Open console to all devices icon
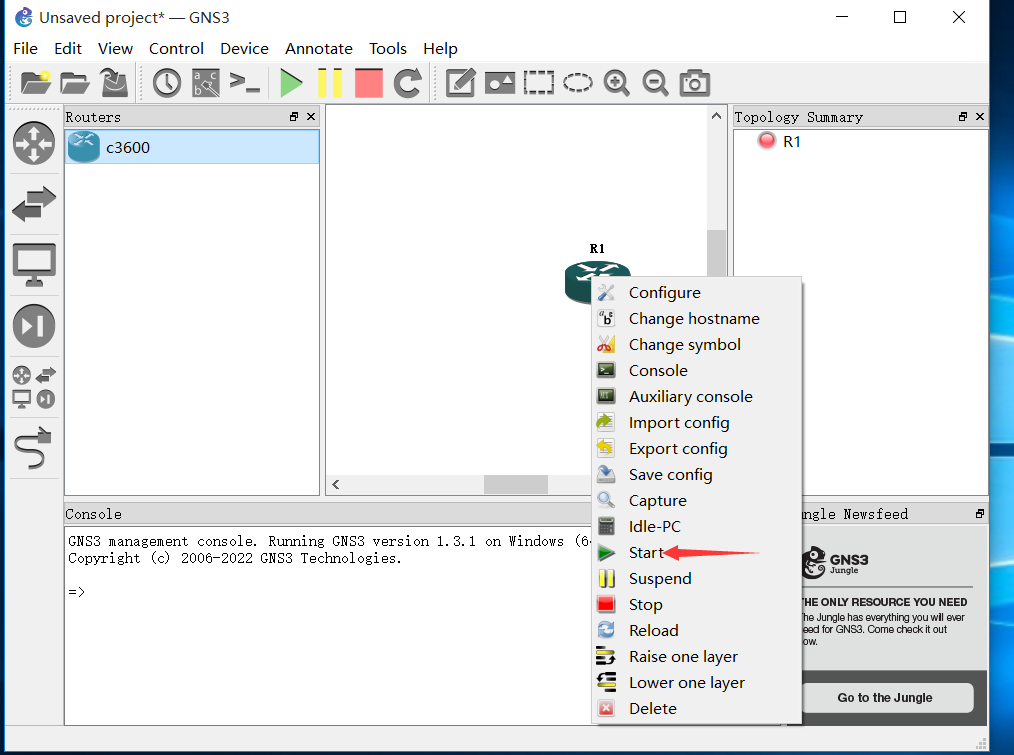 coord(244,83)
